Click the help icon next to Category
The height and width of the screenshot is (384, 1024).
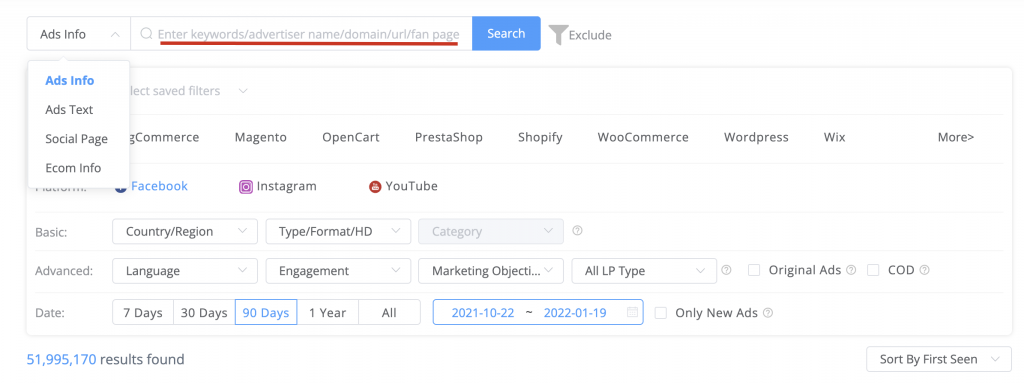pos(577,231)
